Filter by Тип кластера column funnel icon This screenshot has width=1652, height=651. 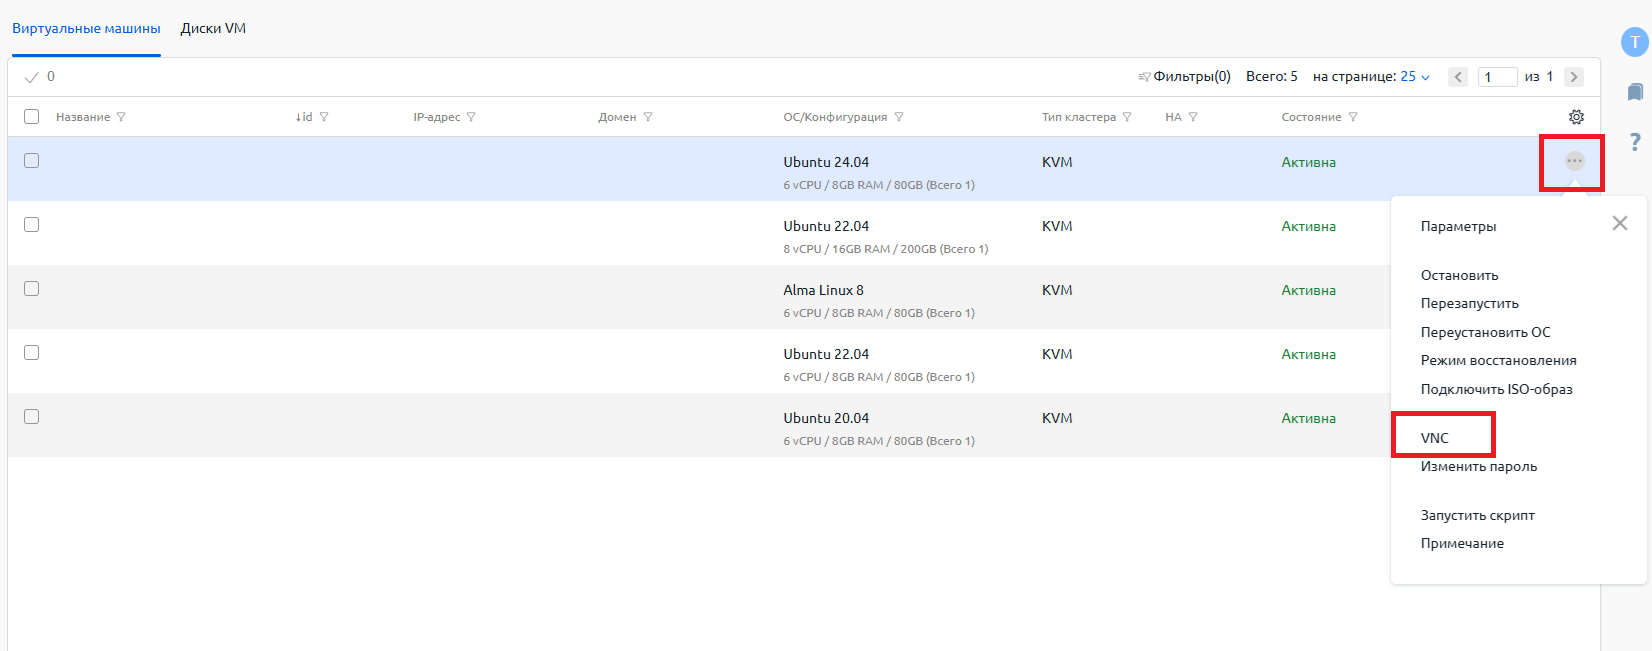tap(1127, 117)
